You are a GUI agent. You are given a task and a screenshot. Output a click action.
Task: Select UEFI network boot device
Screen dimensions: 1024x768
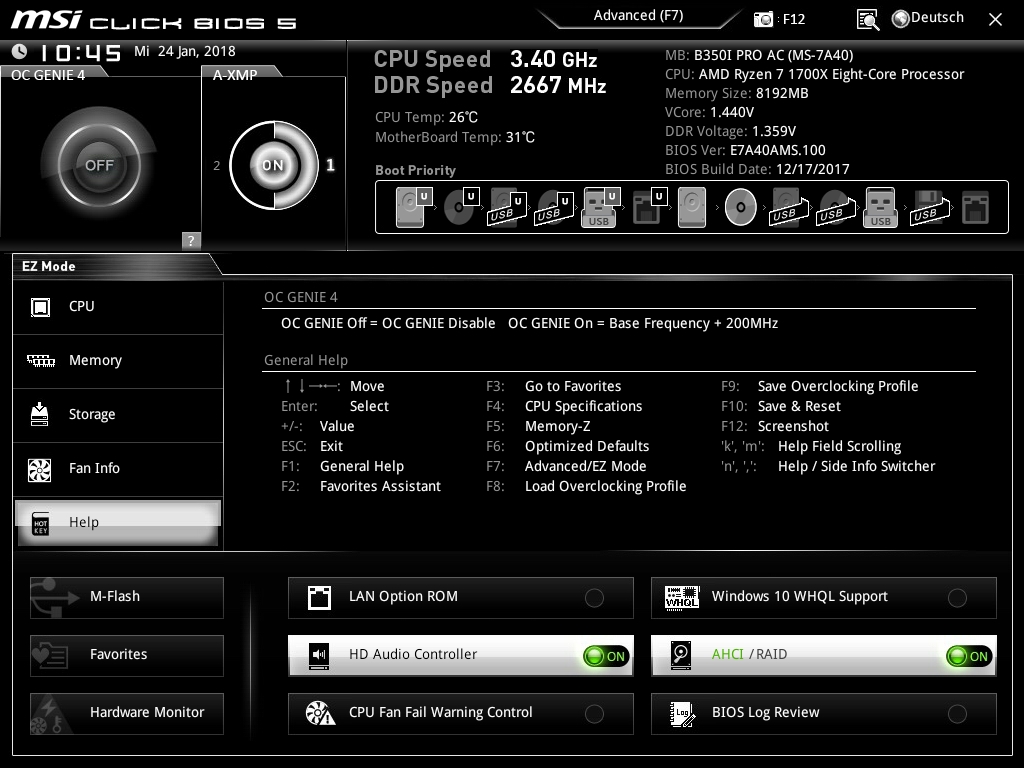click(x=649, y=207)
